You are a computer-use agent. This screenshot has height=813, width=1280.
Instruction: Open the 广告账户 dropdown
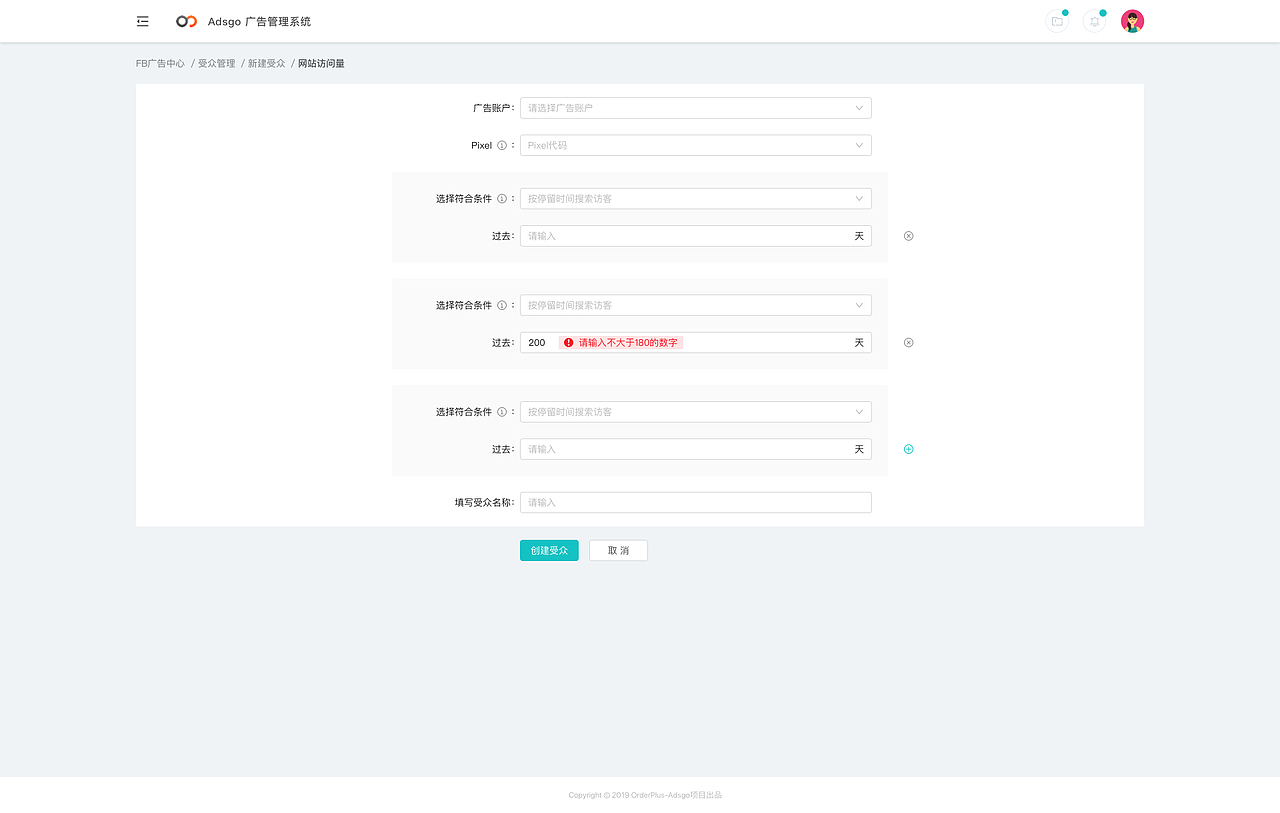[696, 108]
